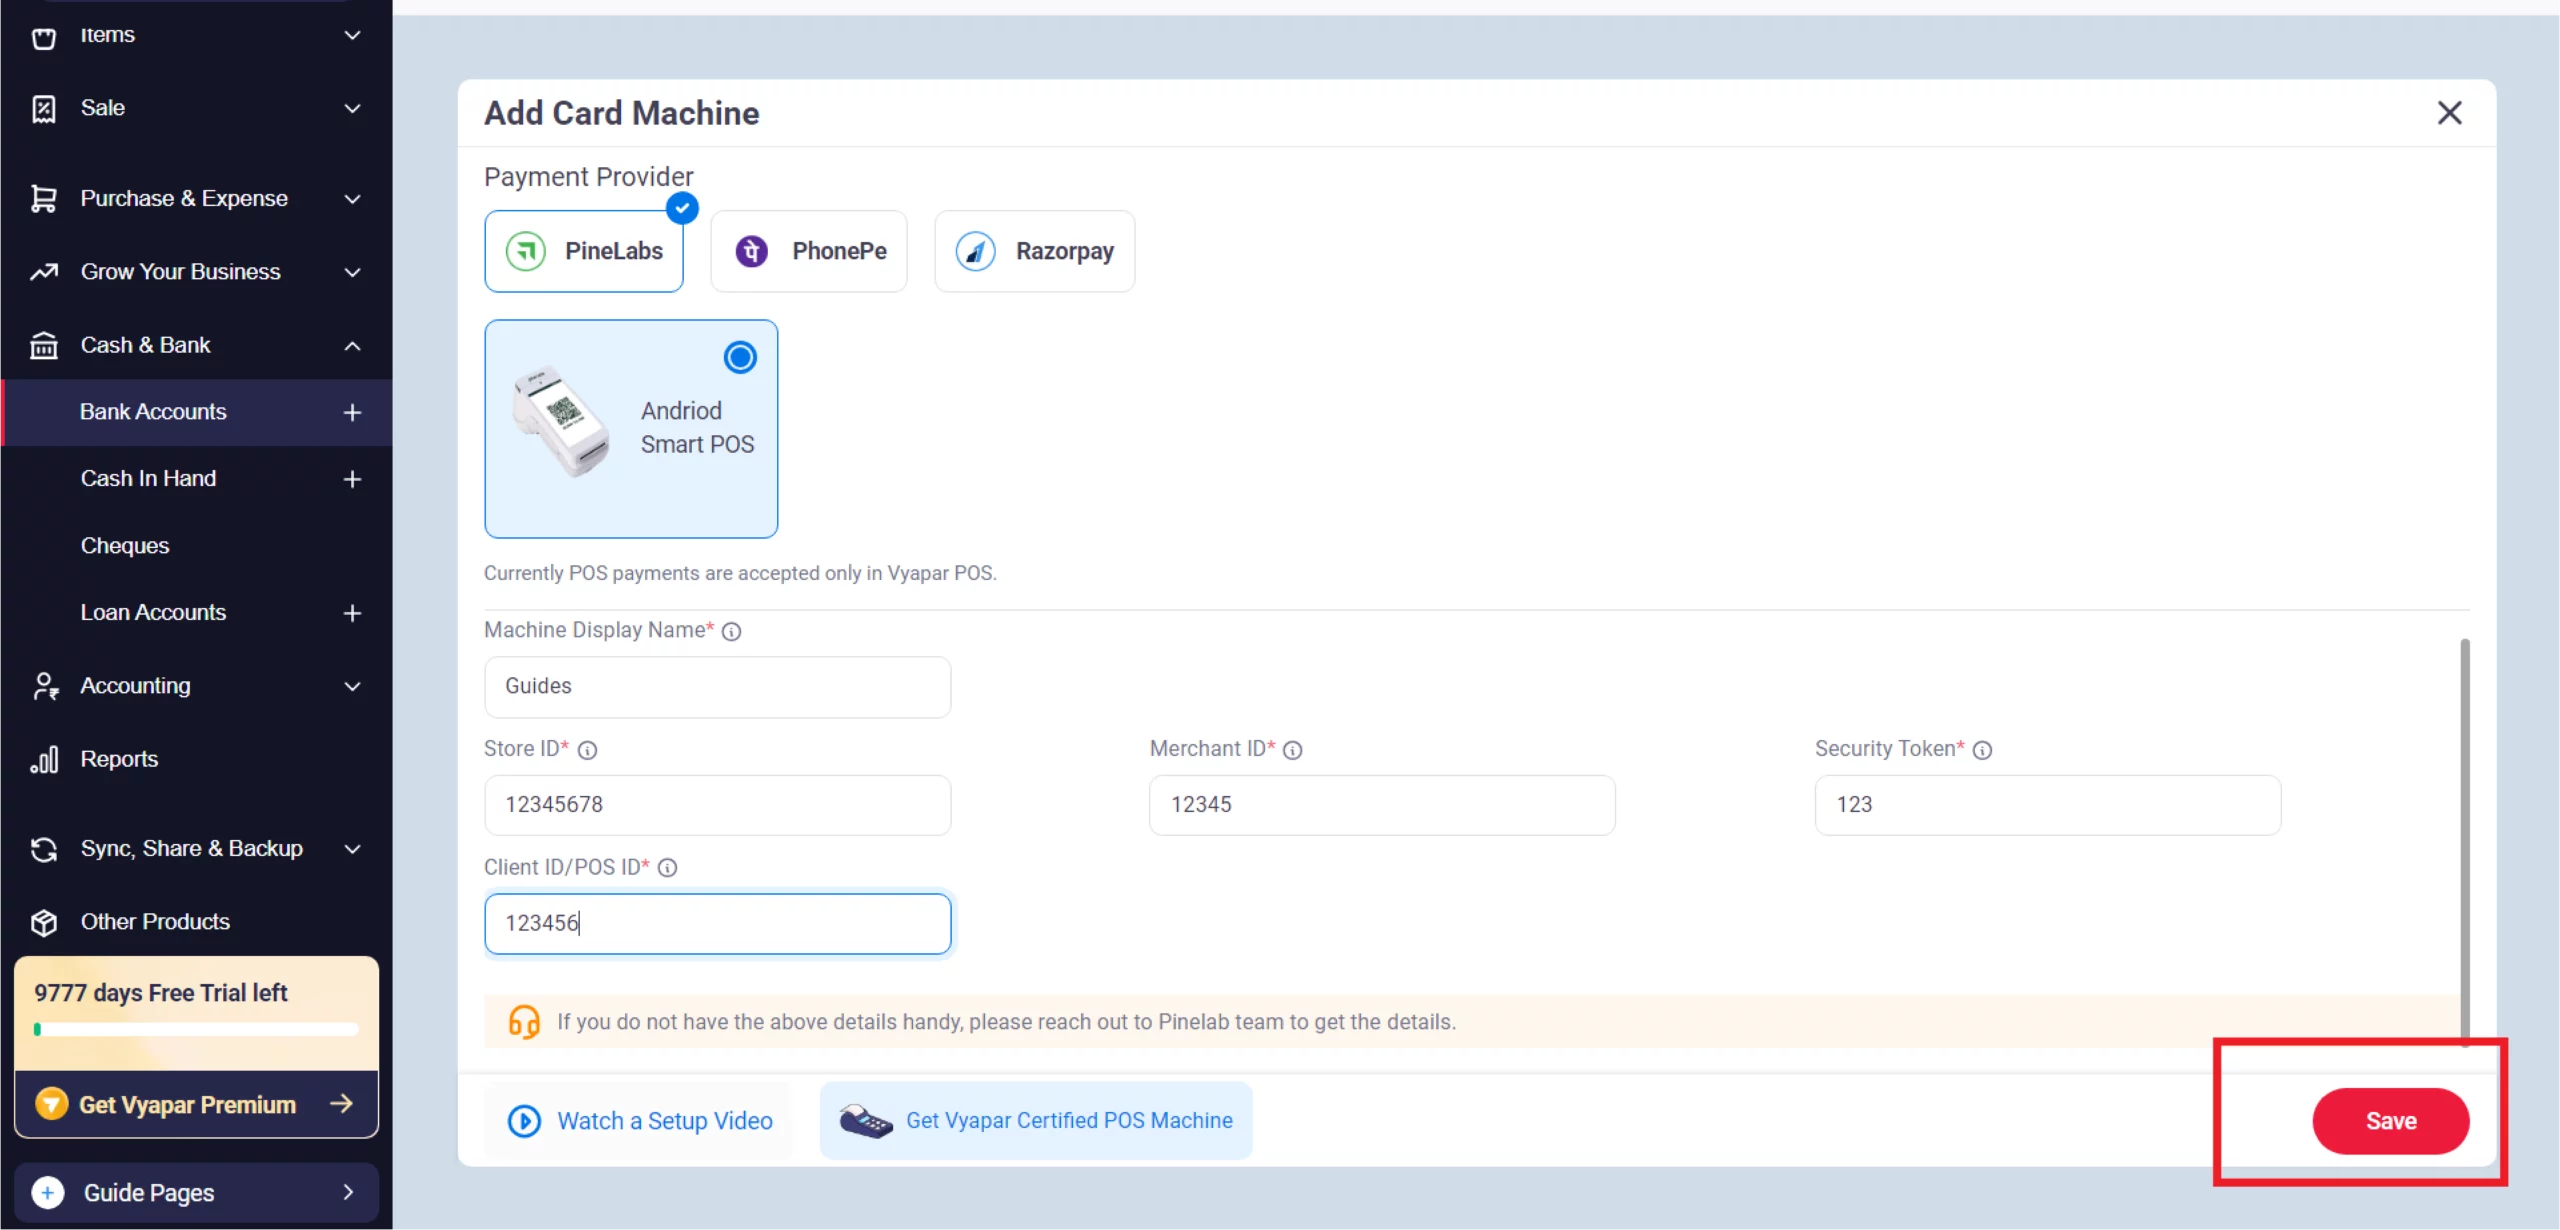Open the Watch a Setup Video link
The width and height of the screenshot is (2560, 1230).
640,1121
